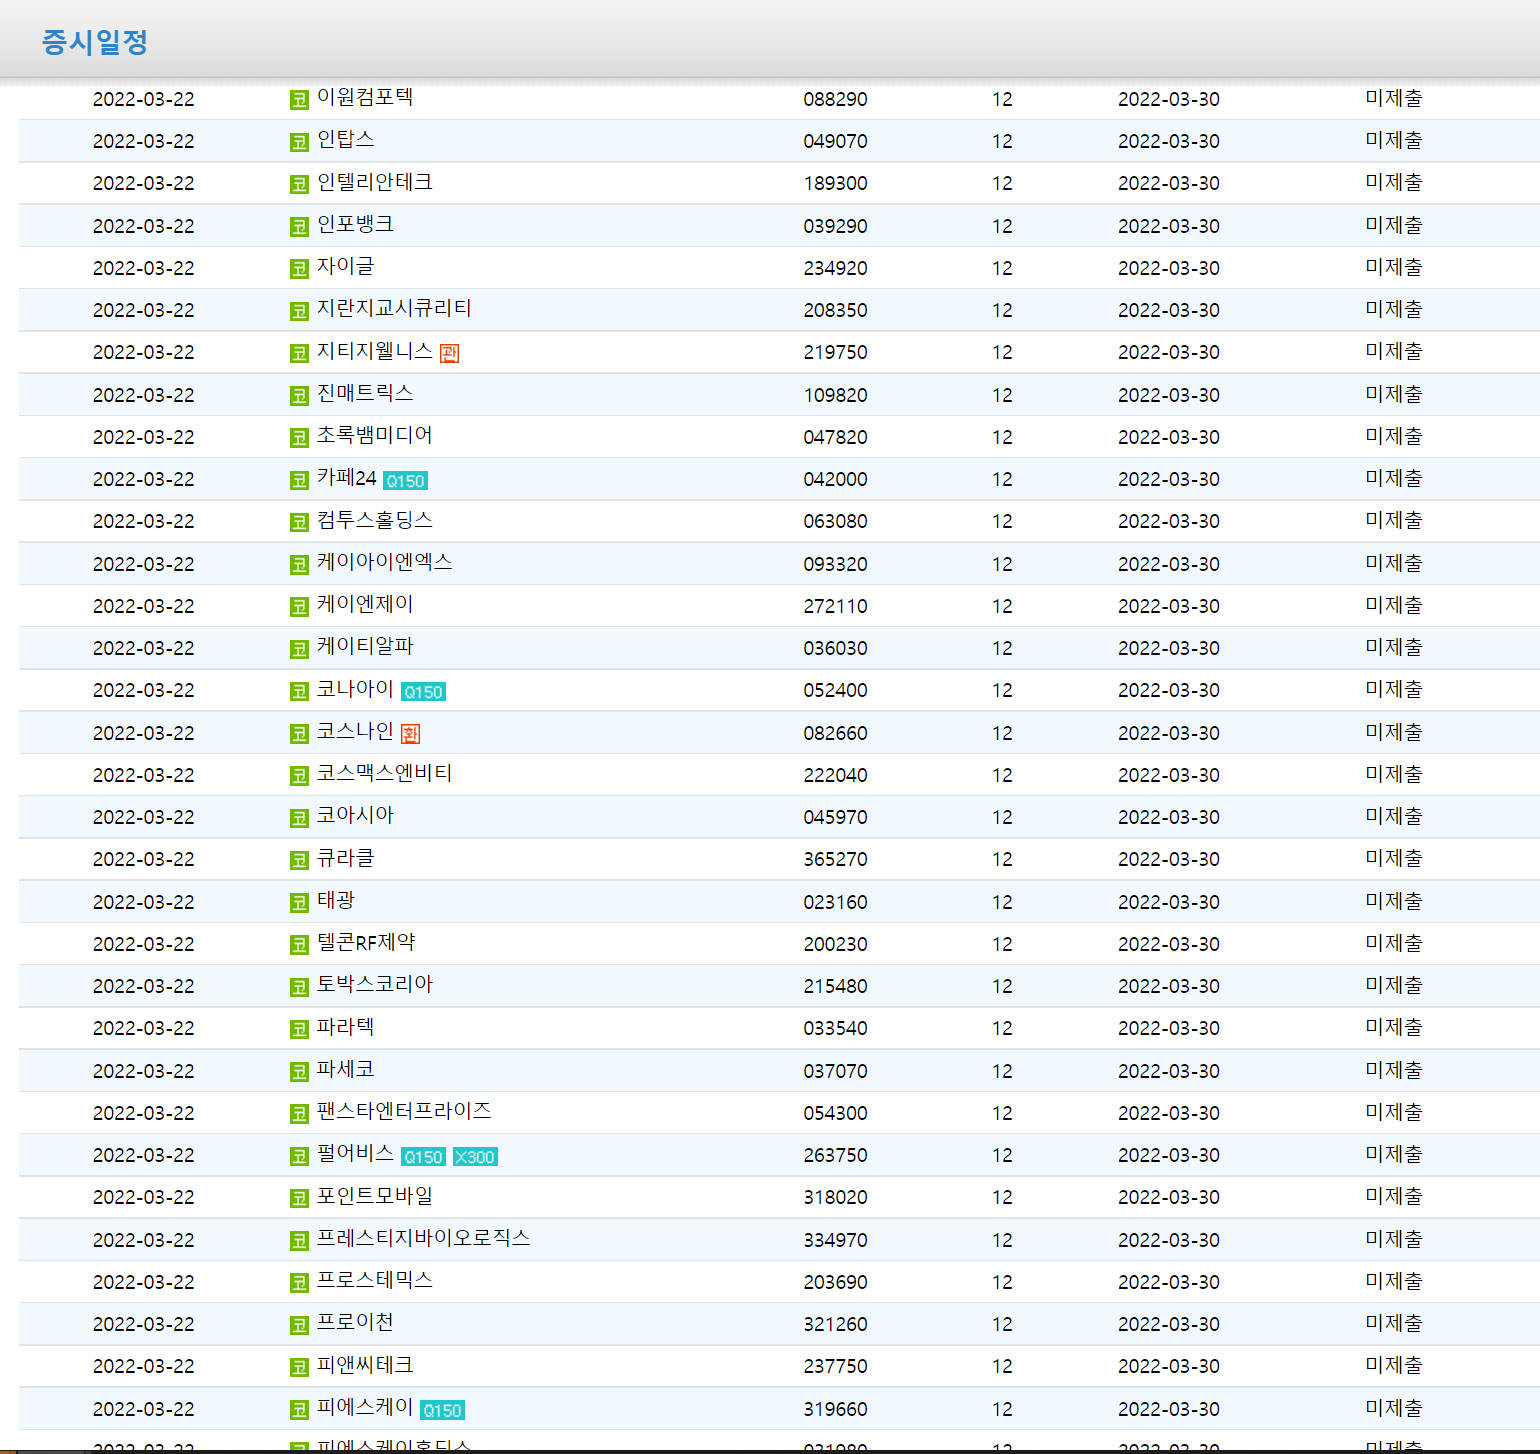Viewport: 1540px width, 1454px height.
Task: Click stock code 047820
Action: tap(836, 438)
